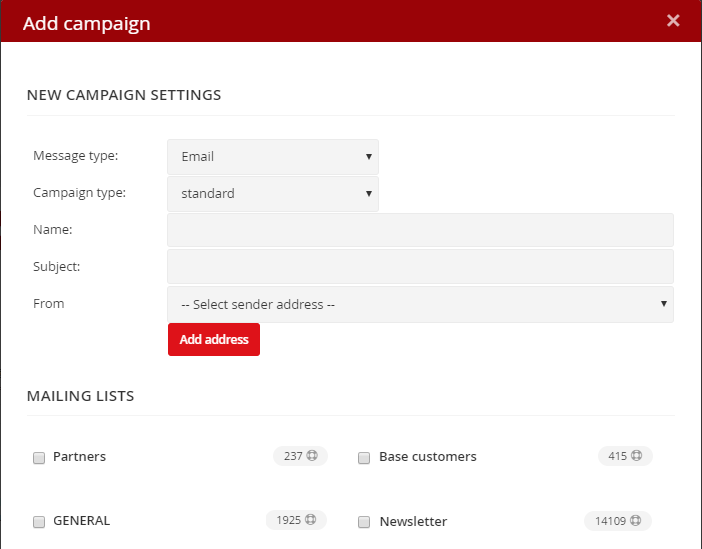702x549 pixels.
Task: Open the Message type dropdown
Action: pos(273,157)
